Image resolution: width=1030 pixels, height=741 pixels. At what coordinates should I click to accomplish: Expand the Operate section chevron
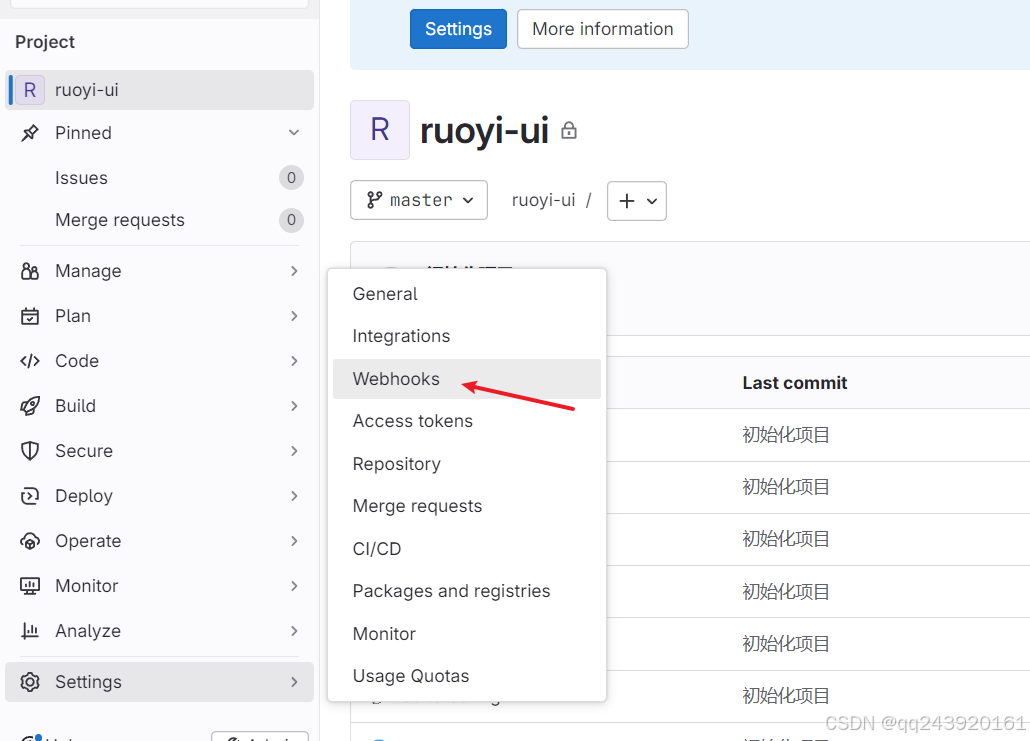pyautogui.click(x=294, y=541)
